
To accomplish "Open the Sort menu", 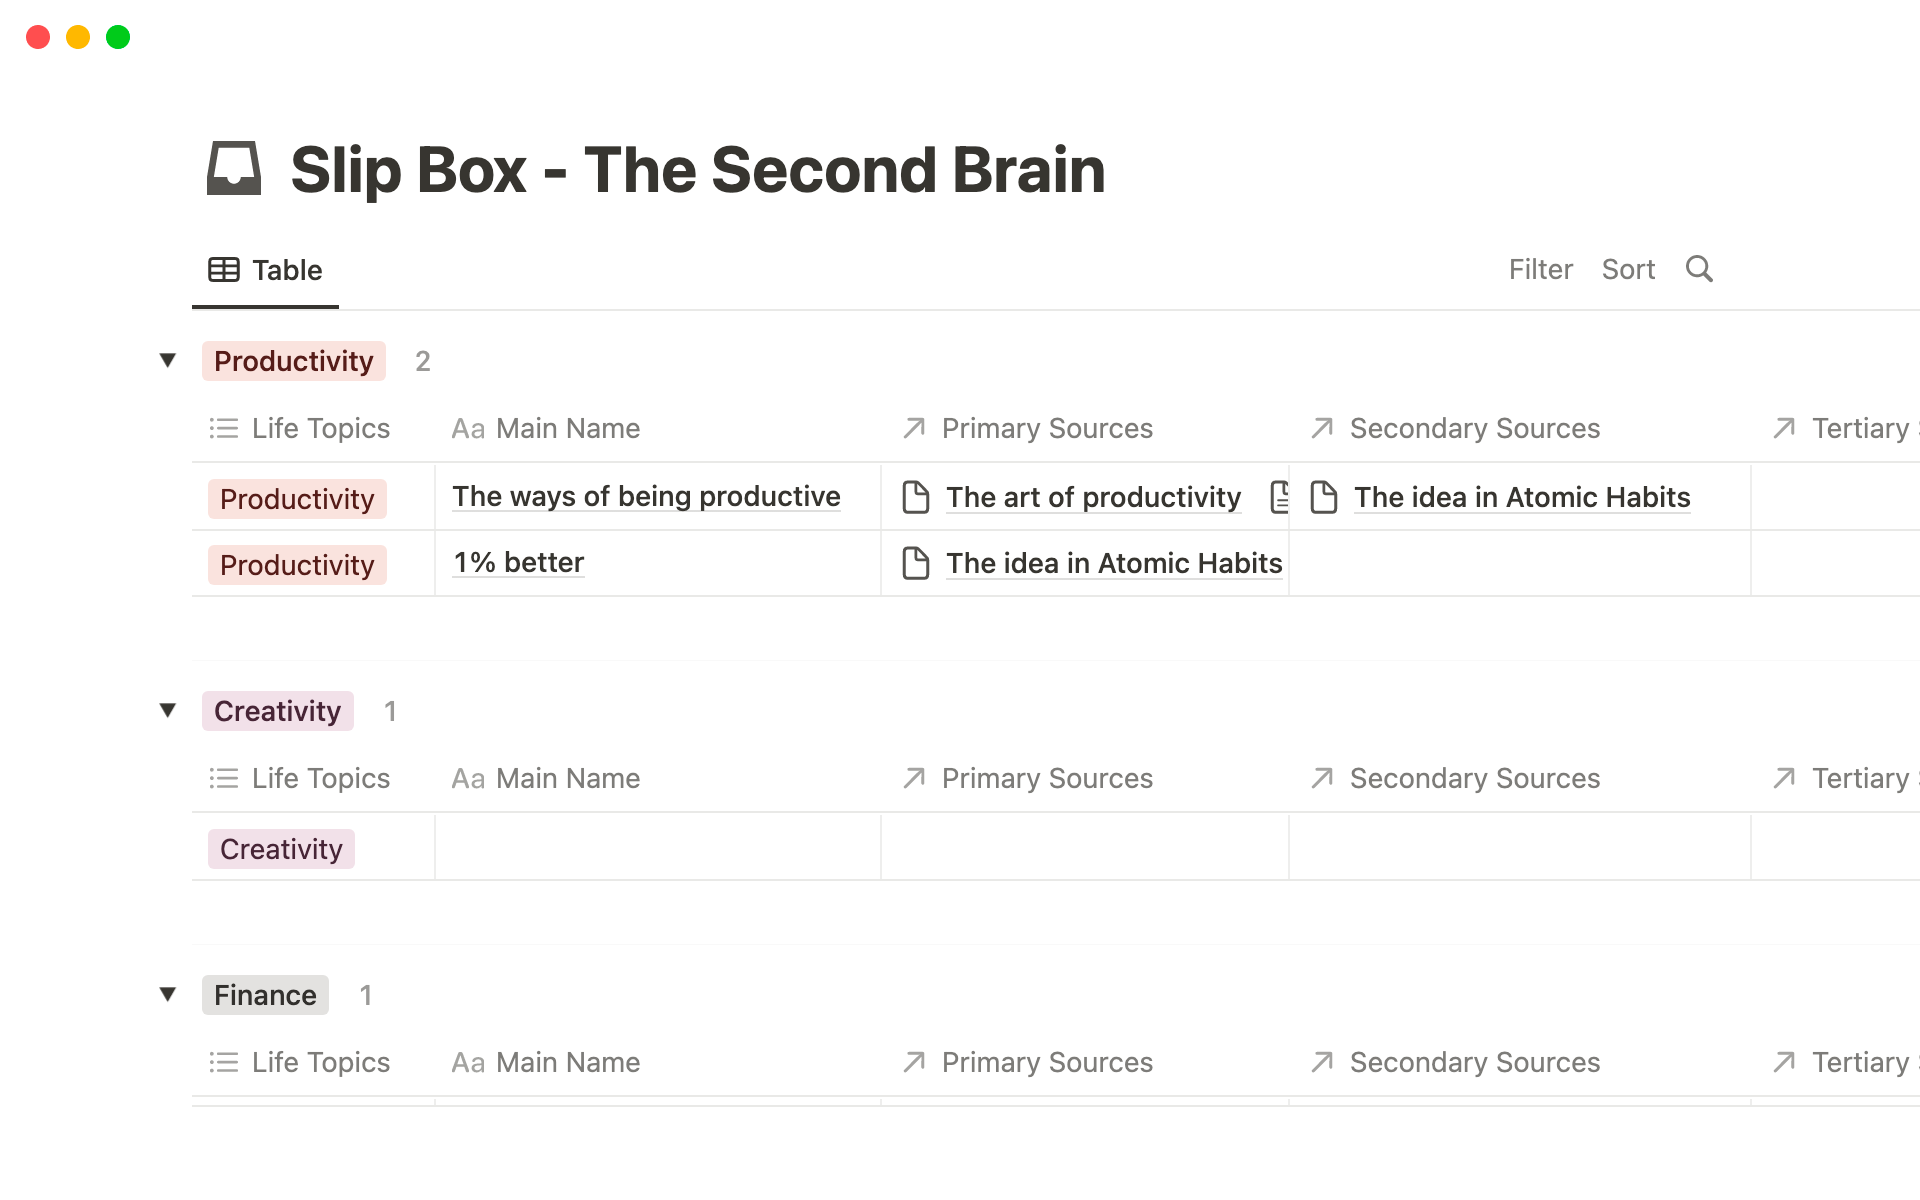I will pos(1628,269).
